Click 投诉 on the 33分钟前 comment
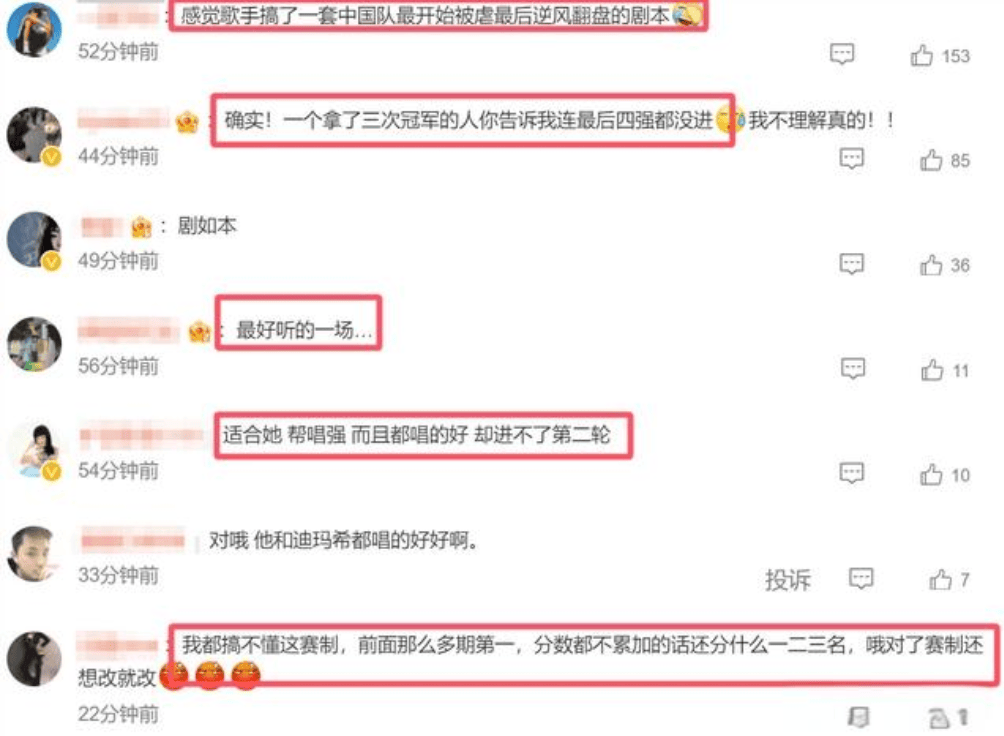This screenshot has width=1004, height=736. 788,580
